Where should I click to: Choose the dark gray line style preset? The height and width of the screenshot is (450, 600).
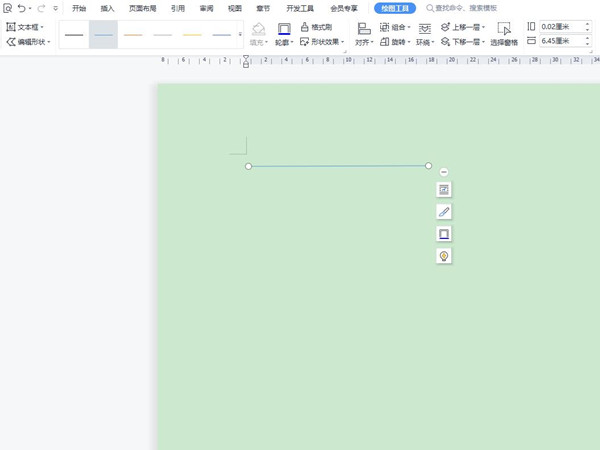[x=74, y=35]
